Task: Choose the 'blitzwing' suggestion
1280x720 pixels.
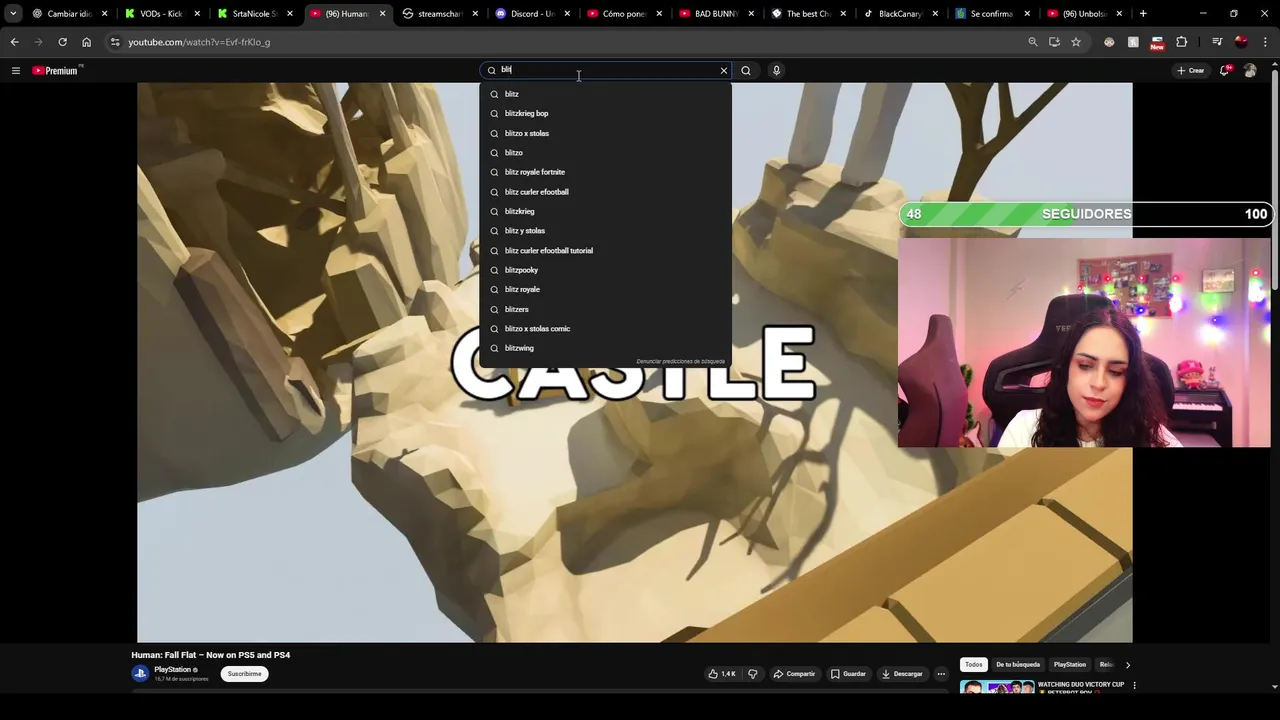Action: (605, 348)
